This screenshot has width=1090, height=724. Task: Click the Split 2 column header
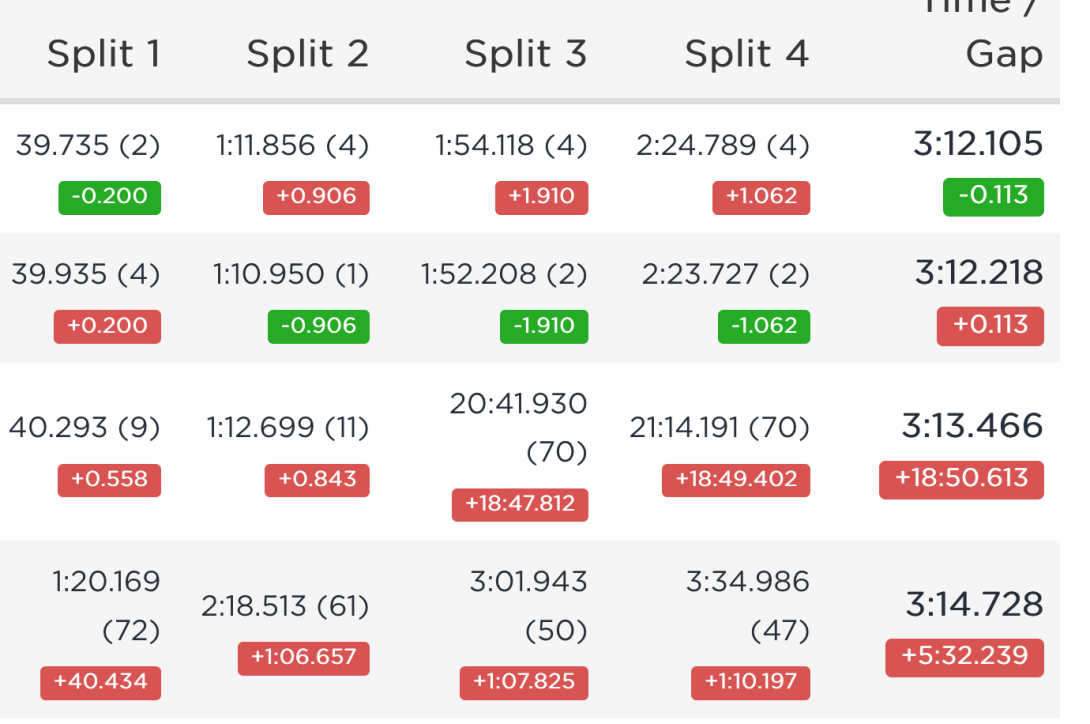[308, 54]
